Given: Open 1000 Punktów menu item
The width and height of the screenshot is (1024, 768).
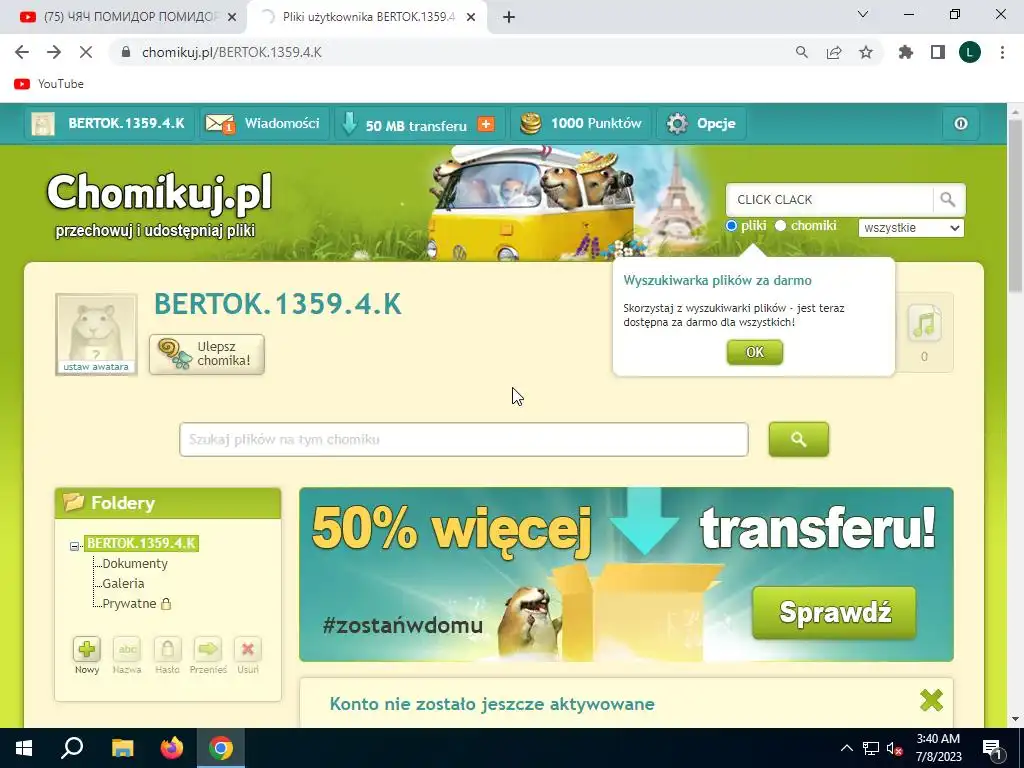Looking at the screenshot, I should tap(580, 123).
